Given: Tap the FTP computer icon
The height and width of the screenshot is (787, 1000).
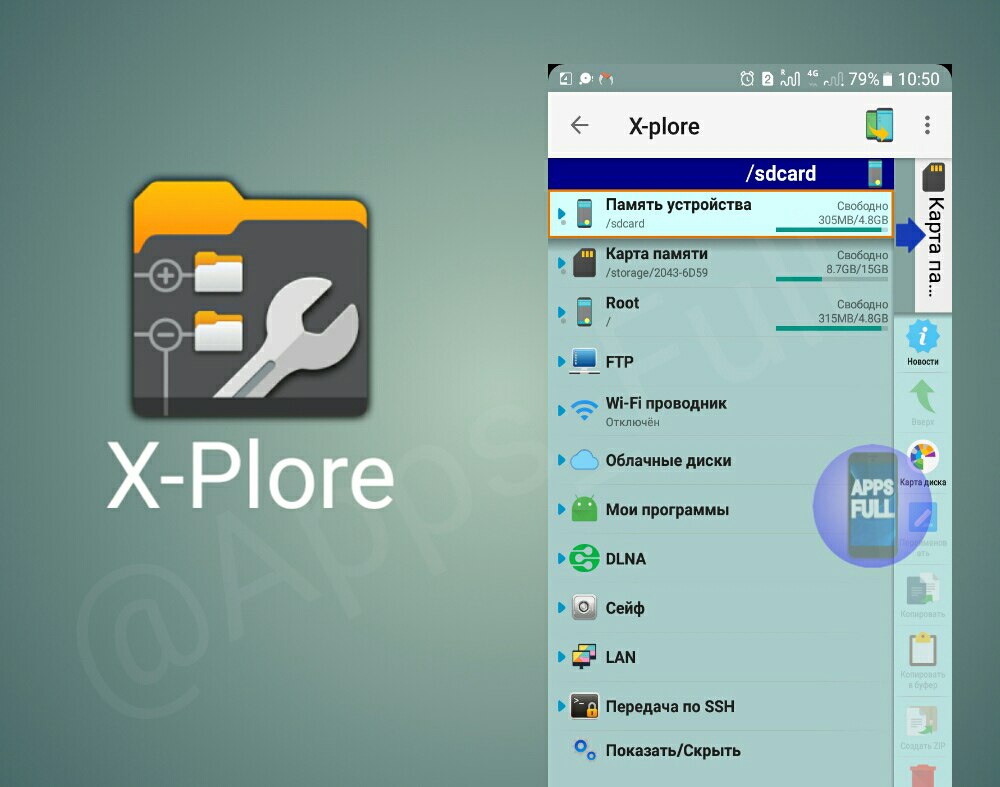Looking at the screenshot, I should [584, 361].
